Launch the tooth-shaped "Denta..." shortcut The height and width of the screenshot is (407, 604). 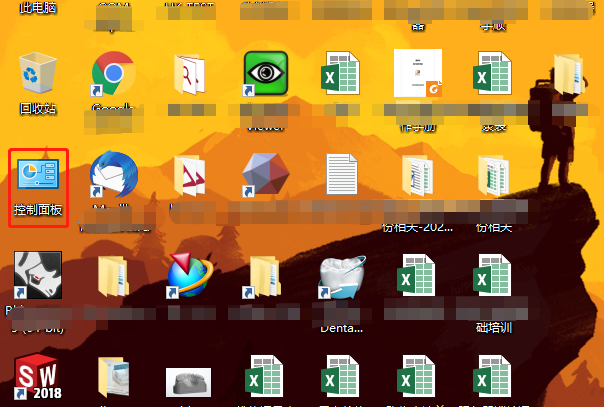342,276
